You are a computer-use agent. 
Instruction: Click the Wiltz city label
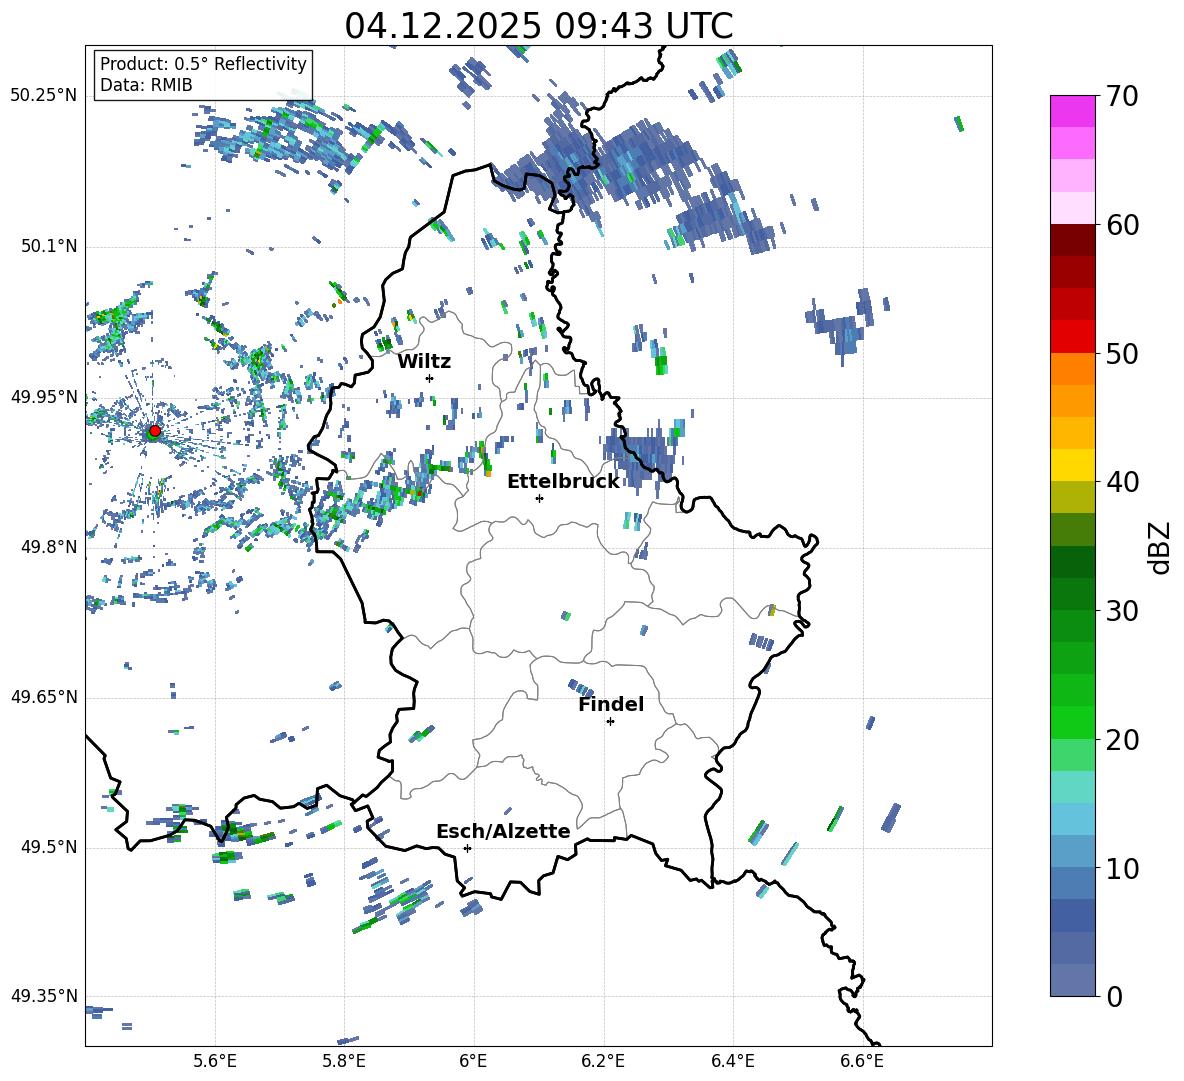coord(424,362)
